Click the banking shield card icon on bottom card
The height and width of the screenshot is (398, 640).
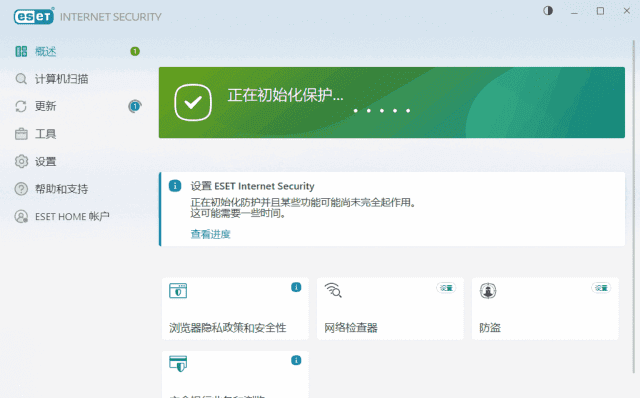pyautogui.click(x=178, y=363)
